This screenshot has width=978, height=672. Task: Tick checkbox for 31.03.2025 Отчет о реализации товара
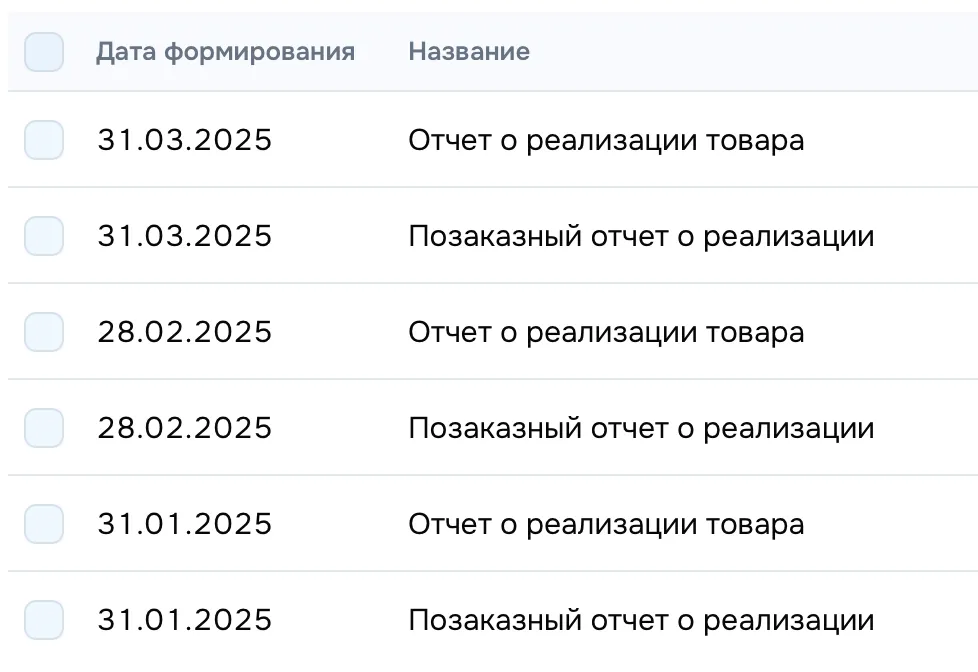[x=44, y=140]
